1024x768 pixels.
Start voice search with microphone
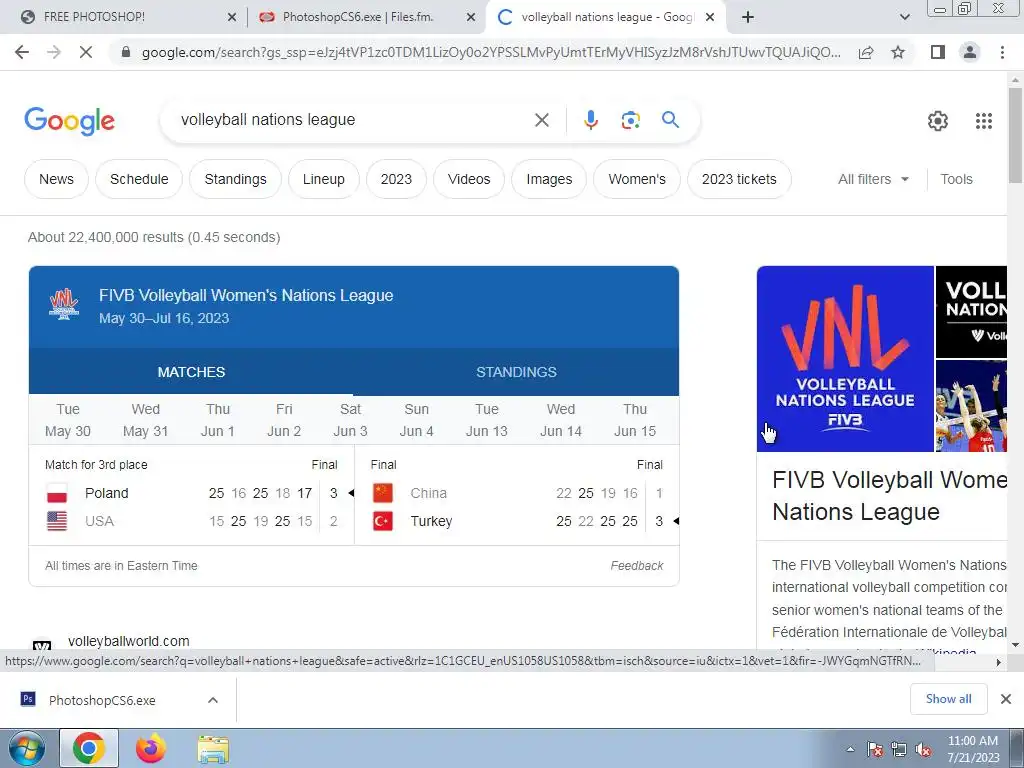pyautogui.click(x=590, y=120)
